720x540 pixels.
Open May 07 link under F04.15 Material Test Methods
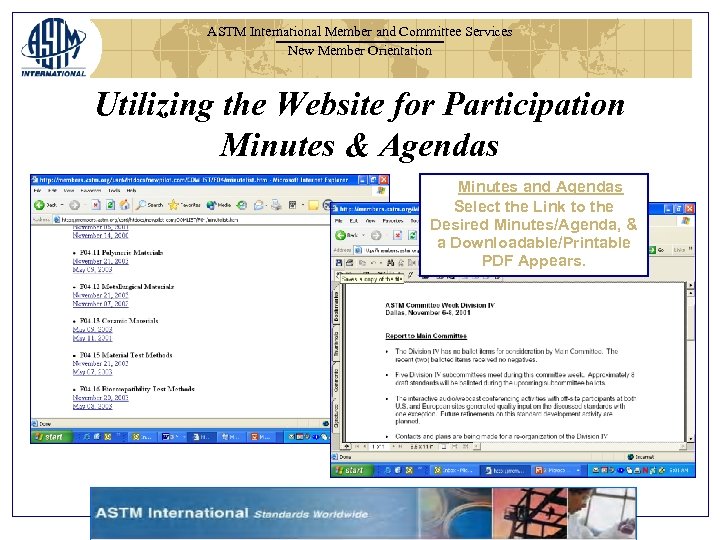coord(92,372)
